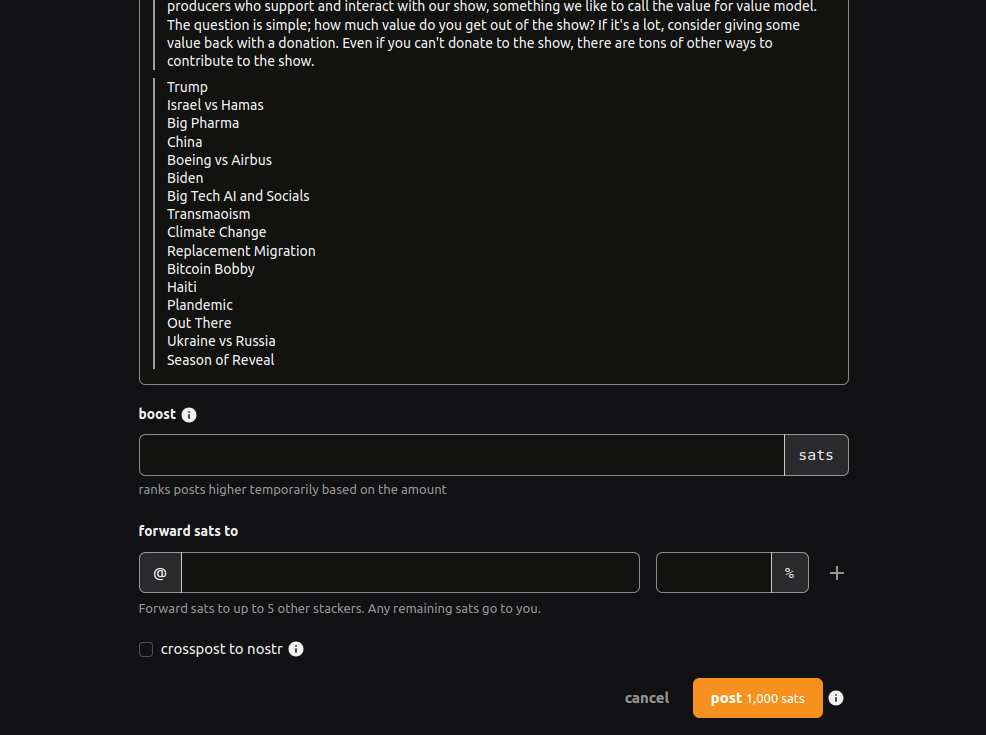Screen dimensions: 986x735
Task: Focus the forward sats username input
Action: pyautogui.click(x=410, y=573)
